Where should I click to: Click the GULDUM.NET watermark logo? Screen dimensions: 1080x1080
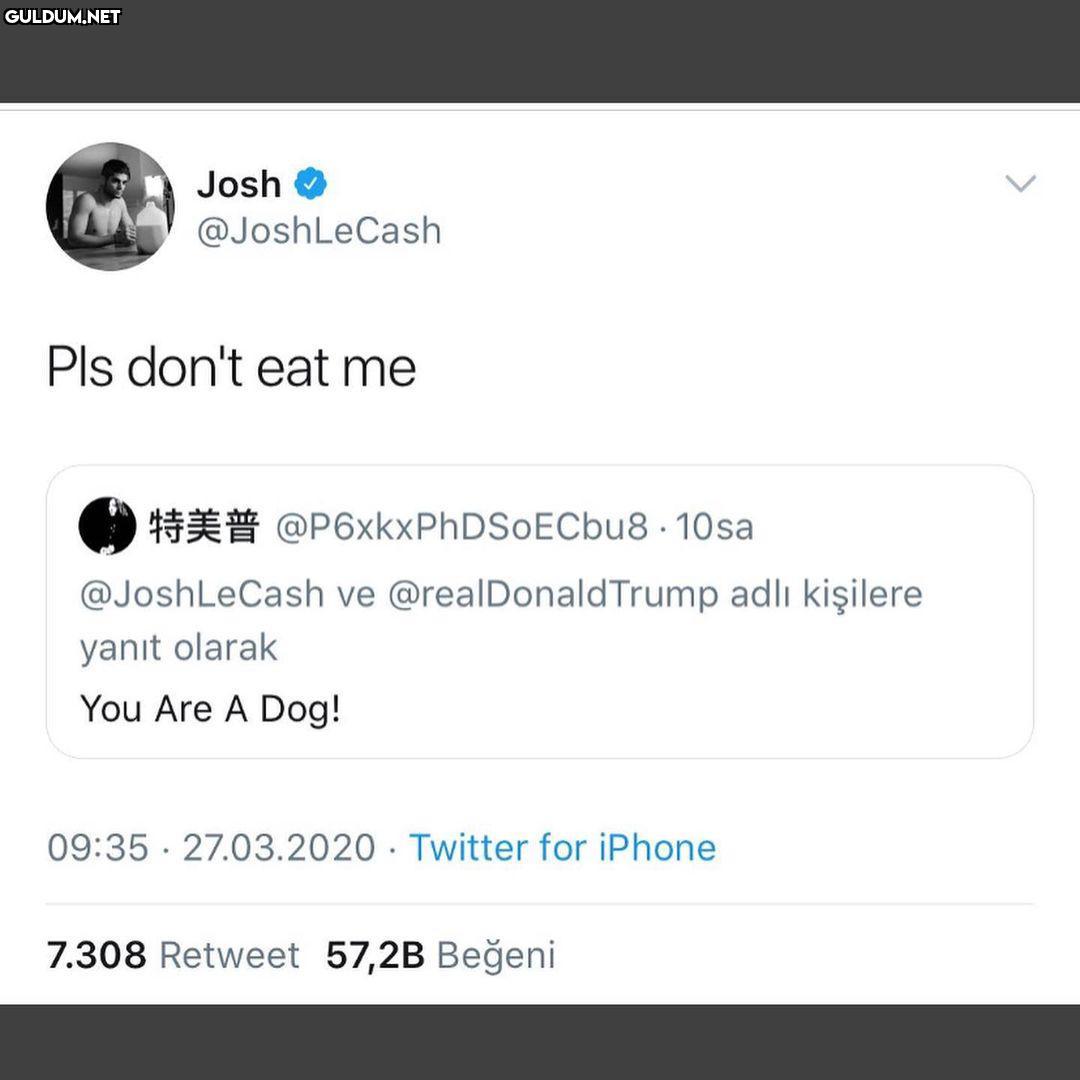[x=62, y=16]
